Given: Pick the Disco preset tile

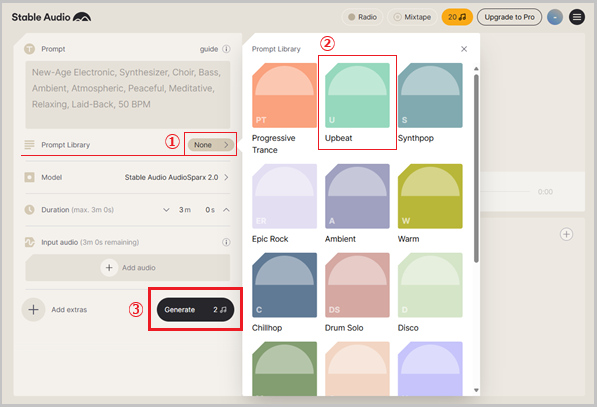Looking at the screenshot, I should (x=430, y=285).
